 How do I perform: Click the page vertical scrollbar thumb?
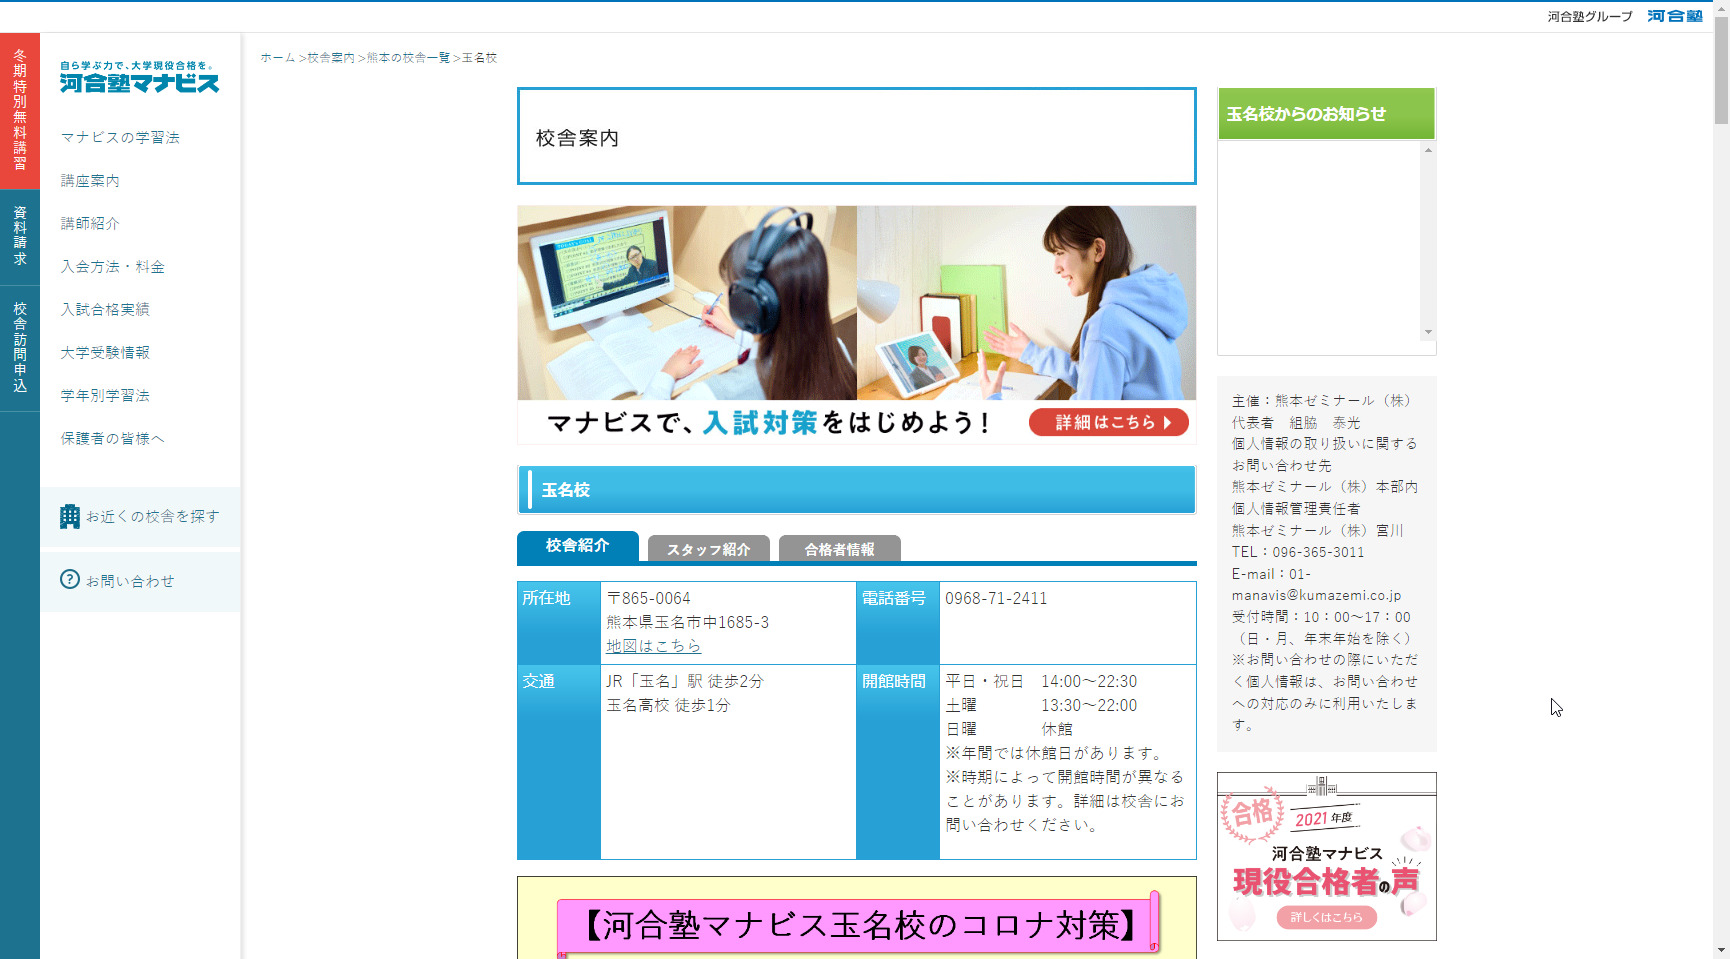[x=1721, y=70]
